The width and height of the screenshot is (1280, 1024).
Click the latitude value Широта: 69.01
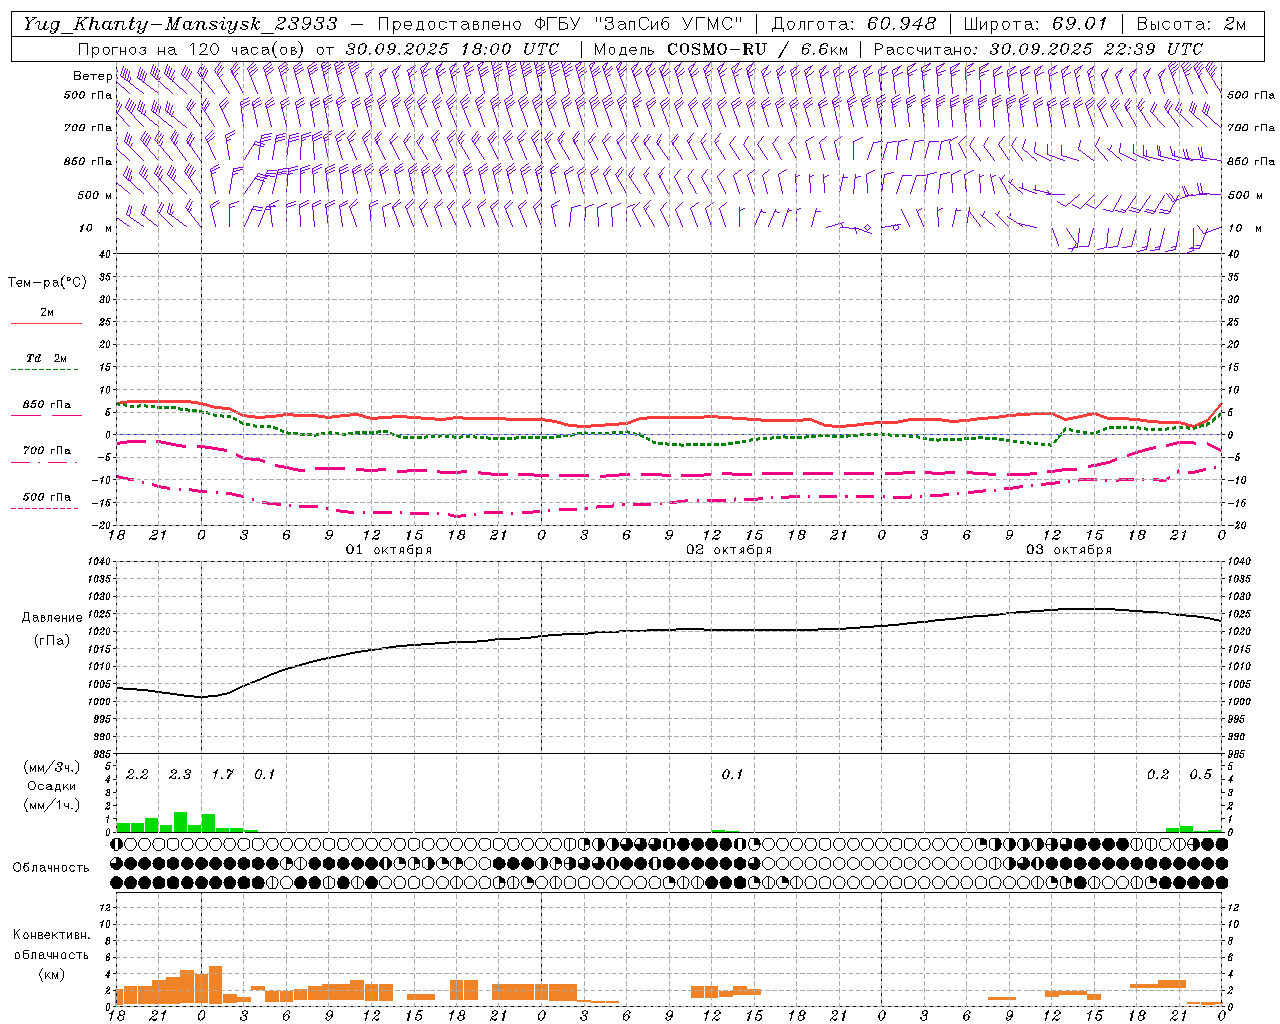1036,24
